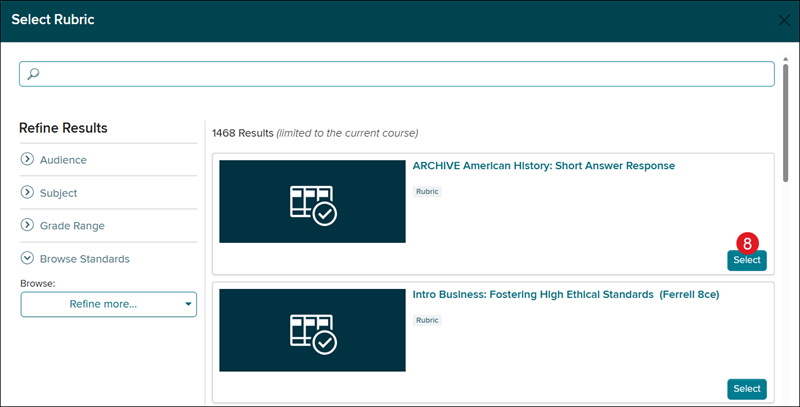
Task: Click Rubric tag under Intro Business
Action: tap(427, 320)
